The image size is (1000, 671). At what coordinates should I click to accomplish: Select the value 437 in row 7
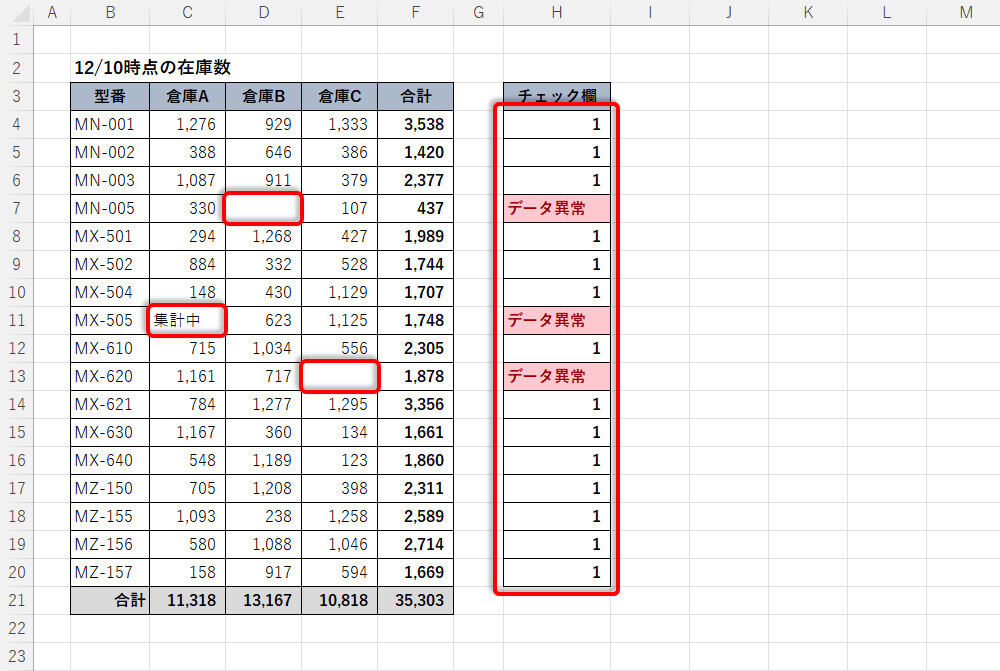click(x=415, y=209)
